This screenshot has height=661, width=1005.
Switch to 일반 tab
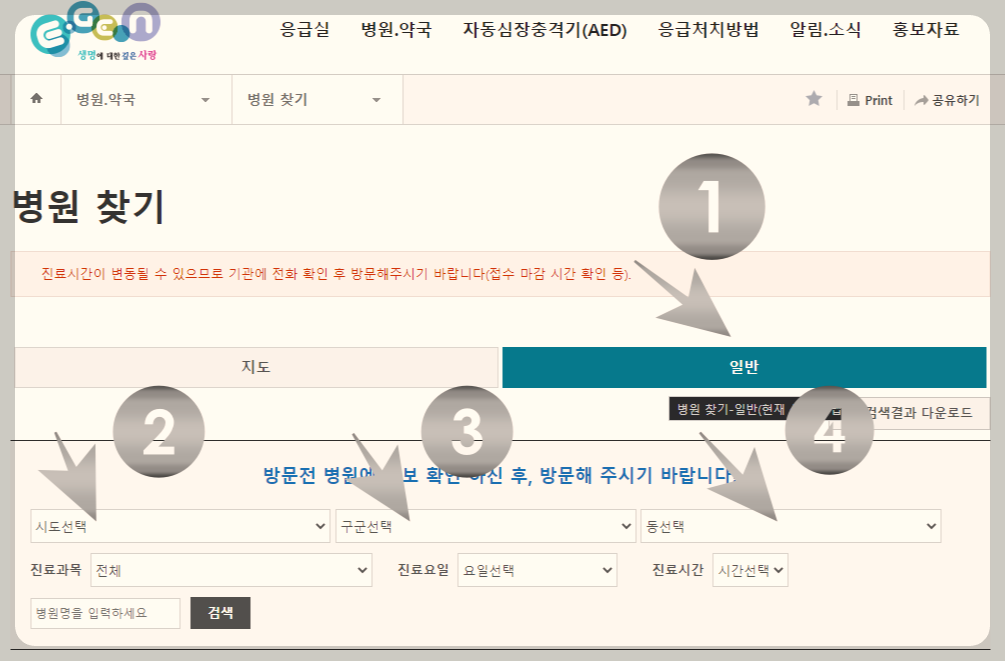744,367
